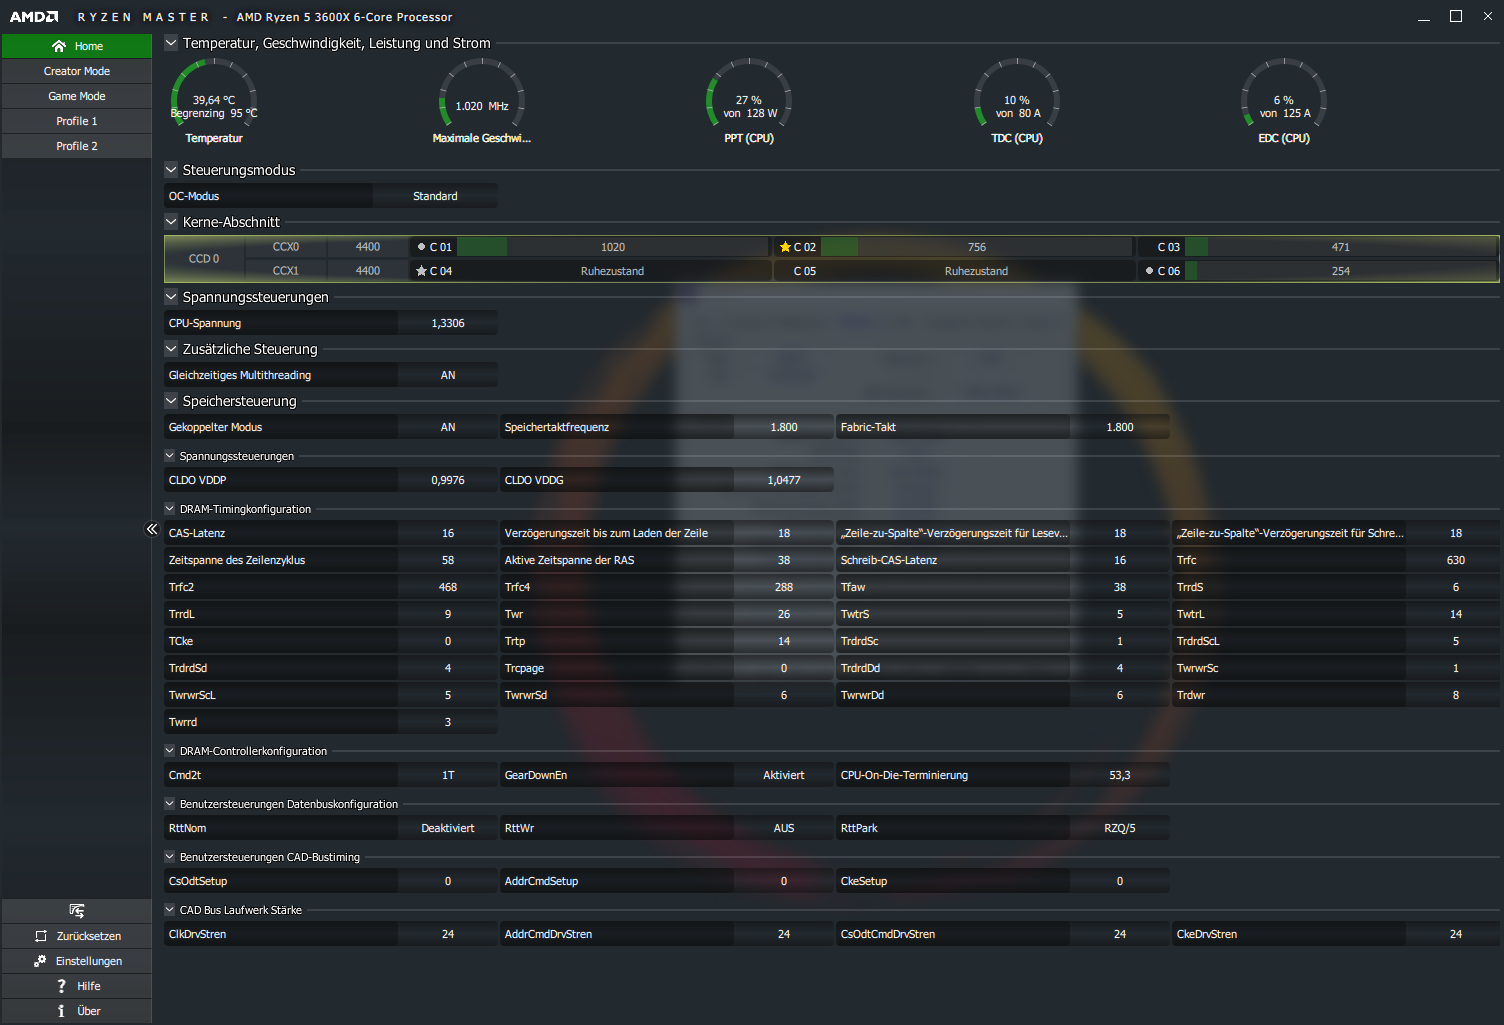Viewport: 1504px width, 1025px height.
Task: Click the C 02 core frequency bar
Action: (977, 247)
